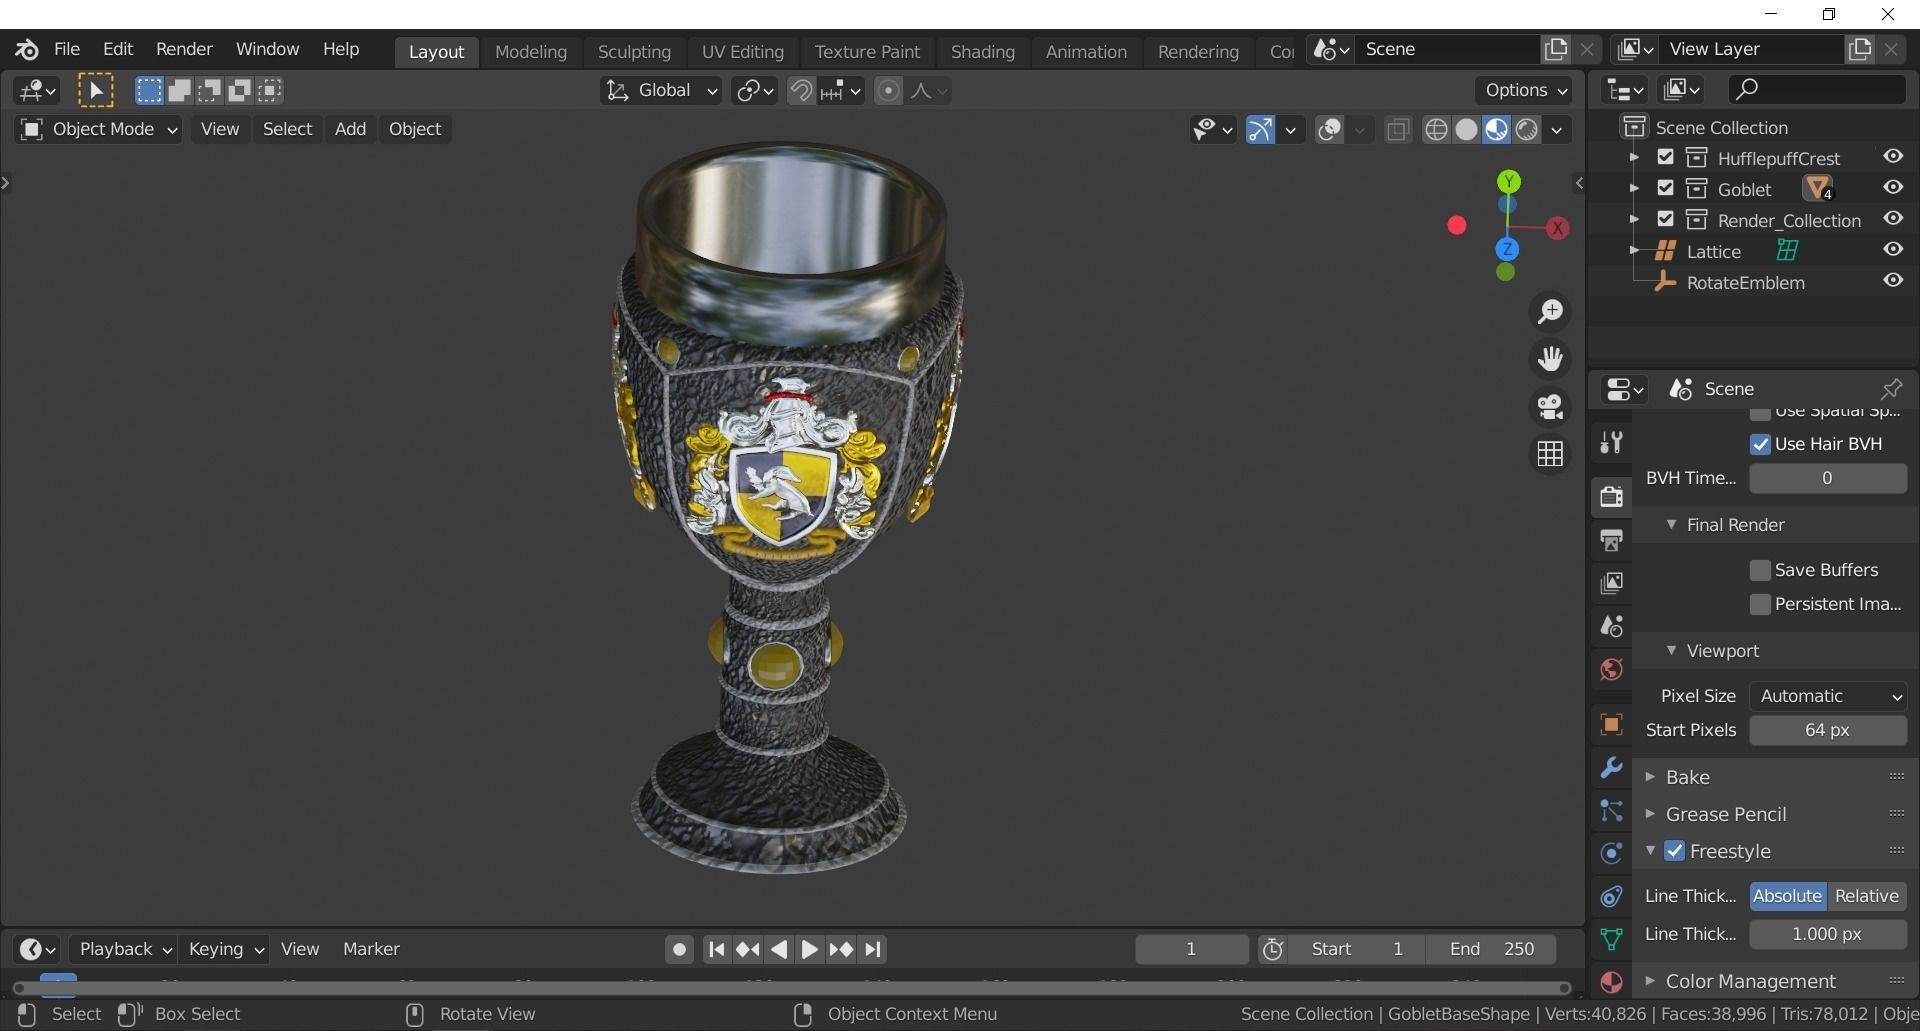This screenshot has height=1031, width=1920.
Task: Enable Persistent Images checkbox
Action: point(1760,604)
